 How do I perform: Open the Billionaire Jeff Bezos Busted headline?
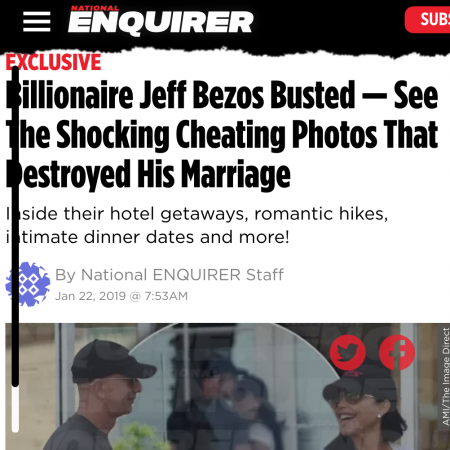coord(222,134)
